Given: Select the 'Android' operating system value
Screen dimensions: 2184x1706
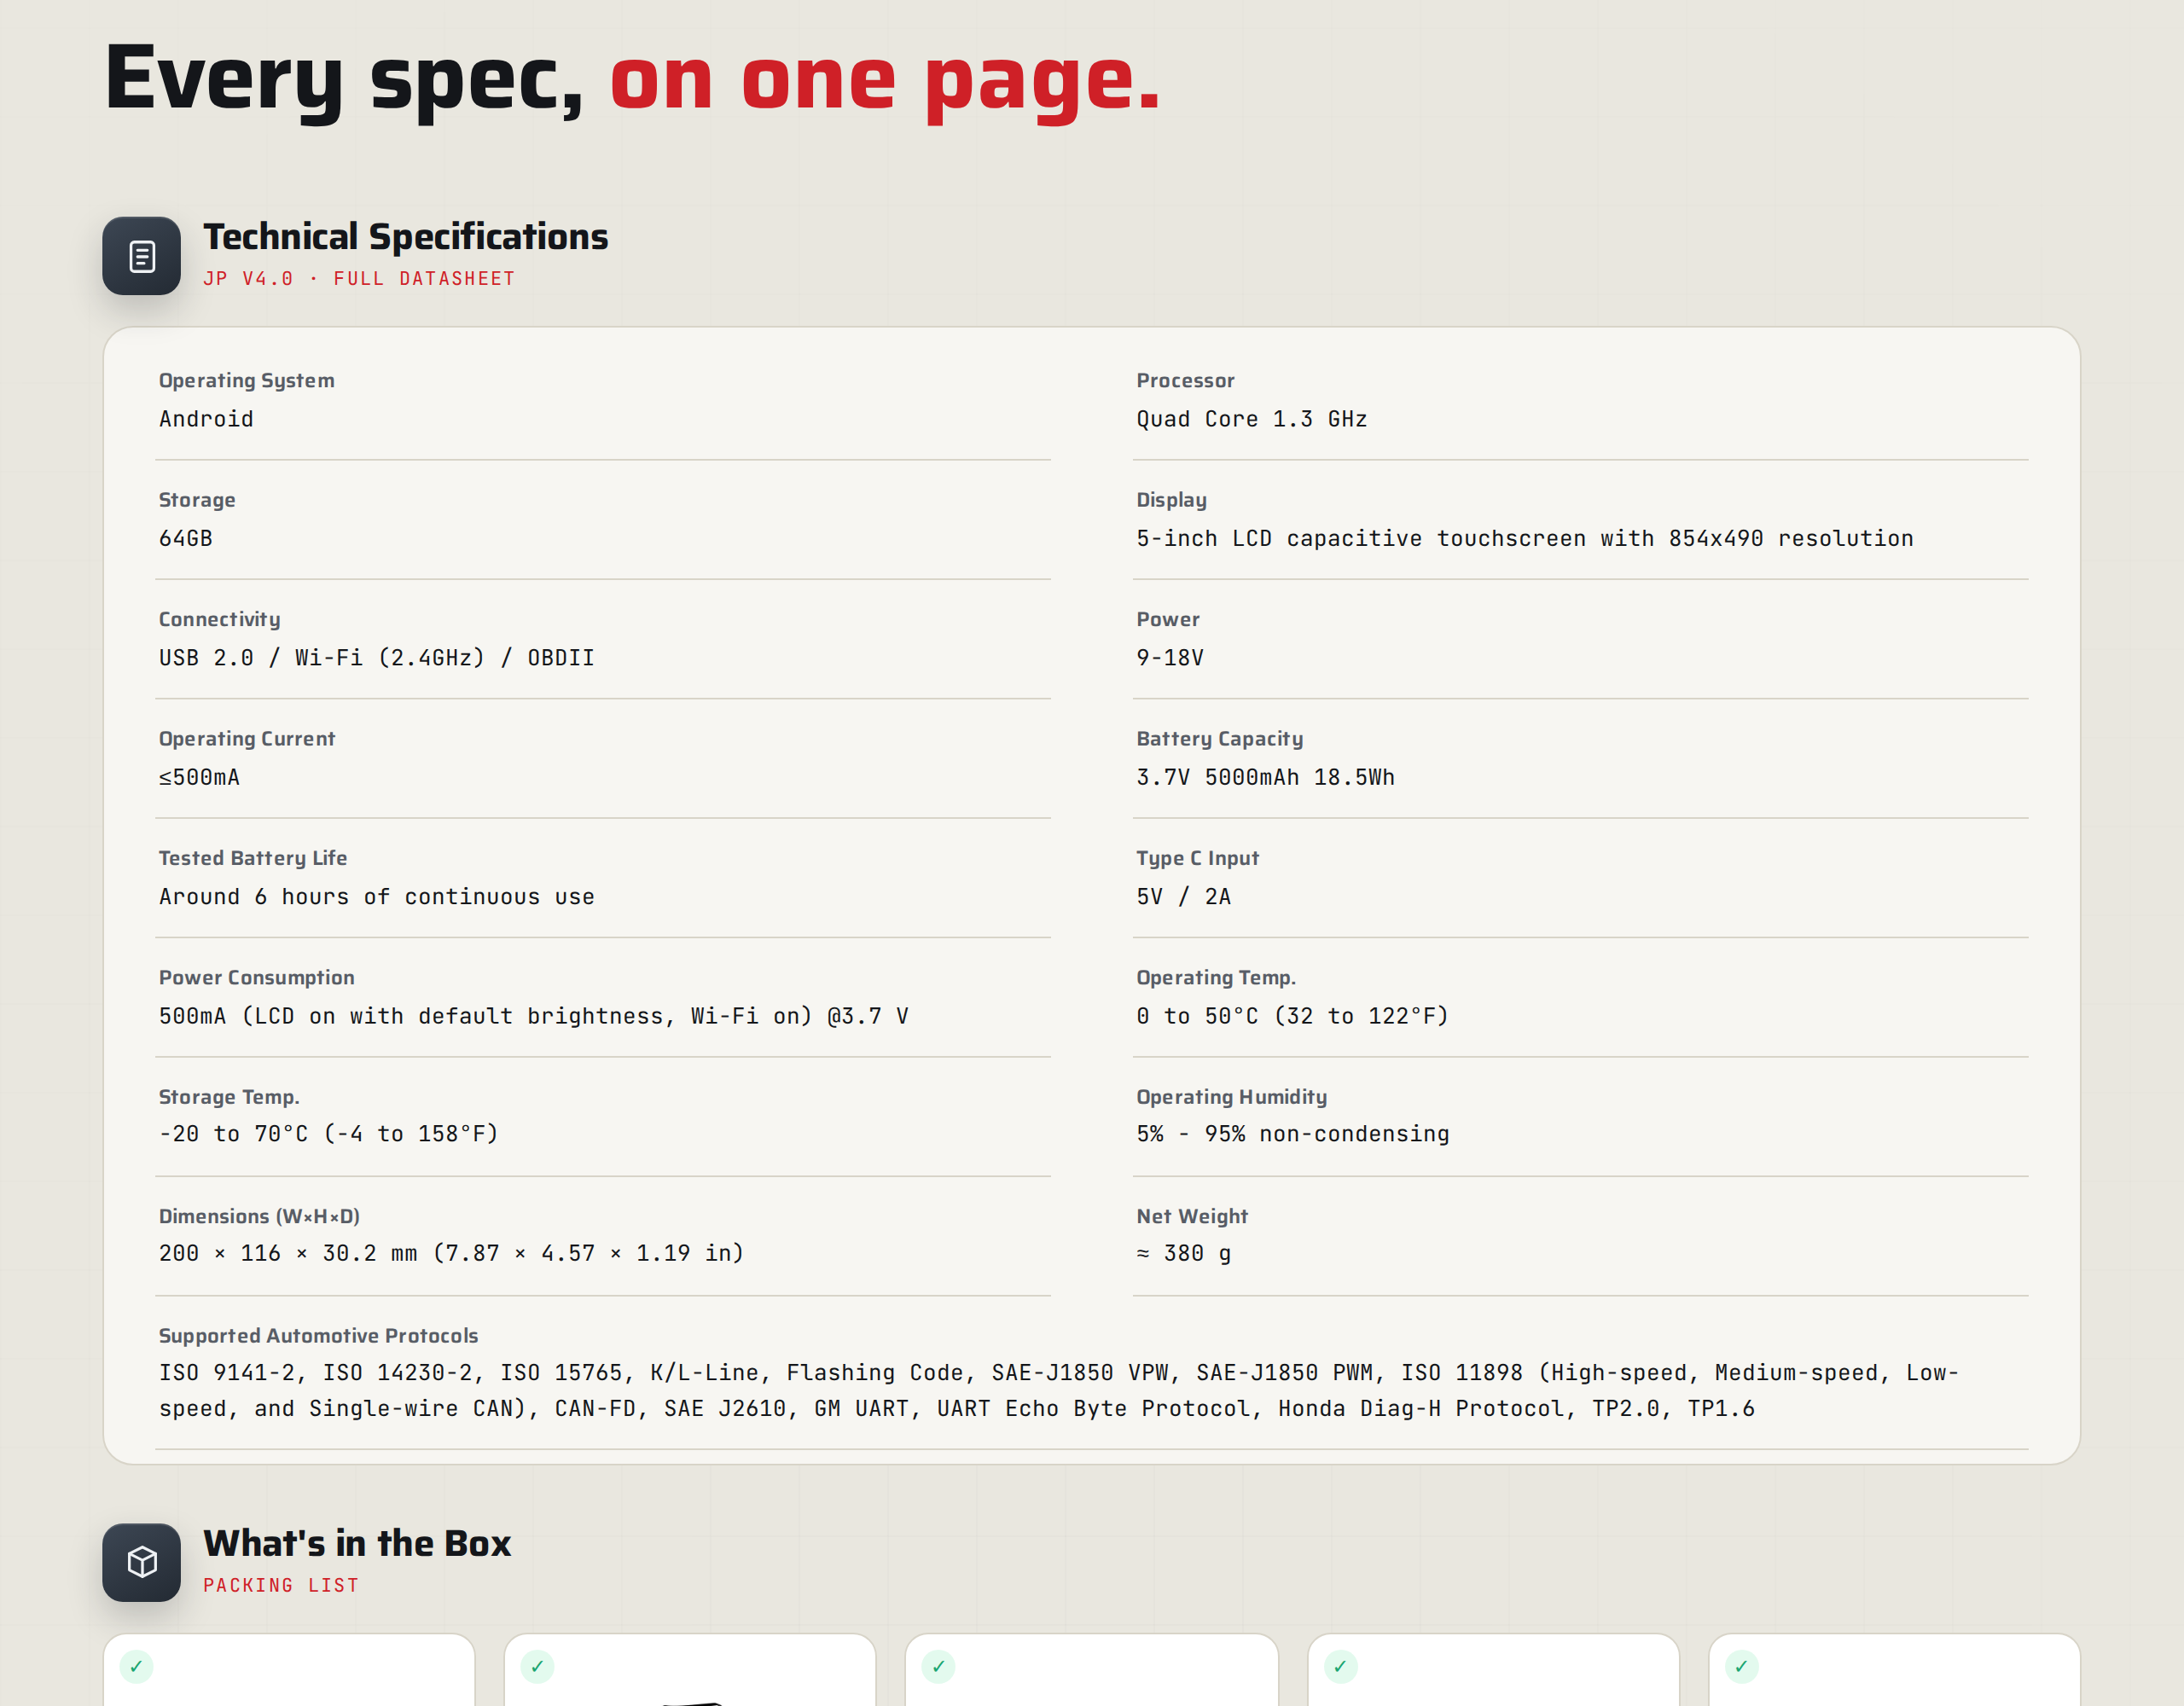Looking at the screenshot, I should tap(206, 419).
